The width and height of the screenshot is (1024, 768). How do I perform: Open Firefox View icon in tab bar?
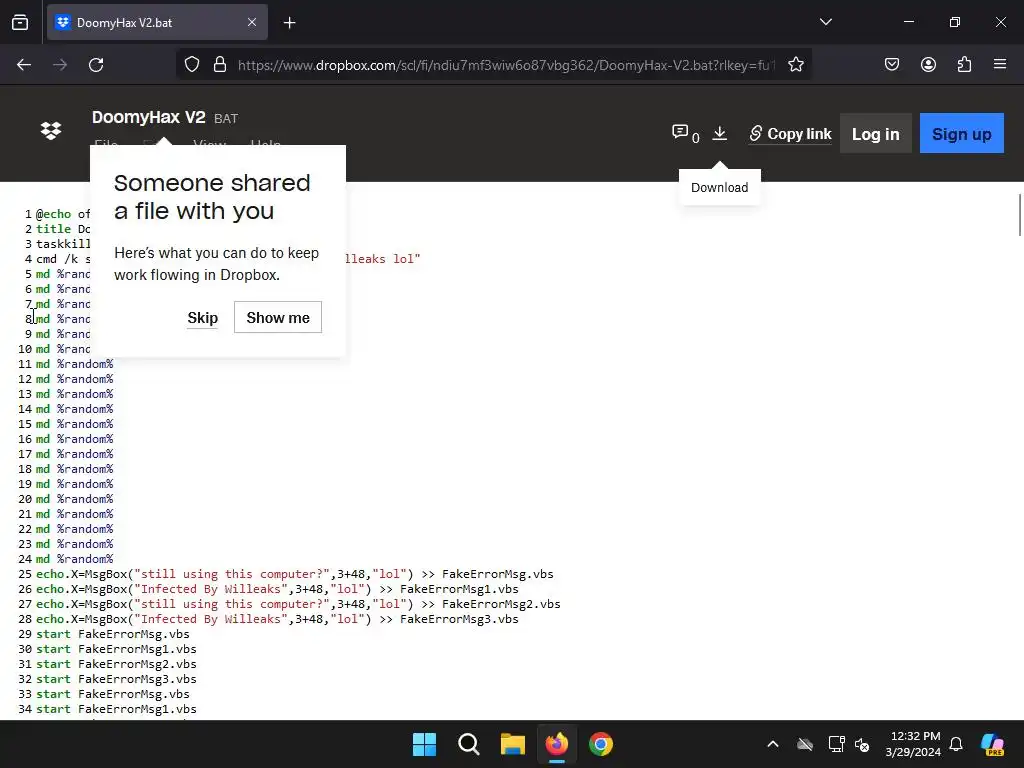pos(20,22)
